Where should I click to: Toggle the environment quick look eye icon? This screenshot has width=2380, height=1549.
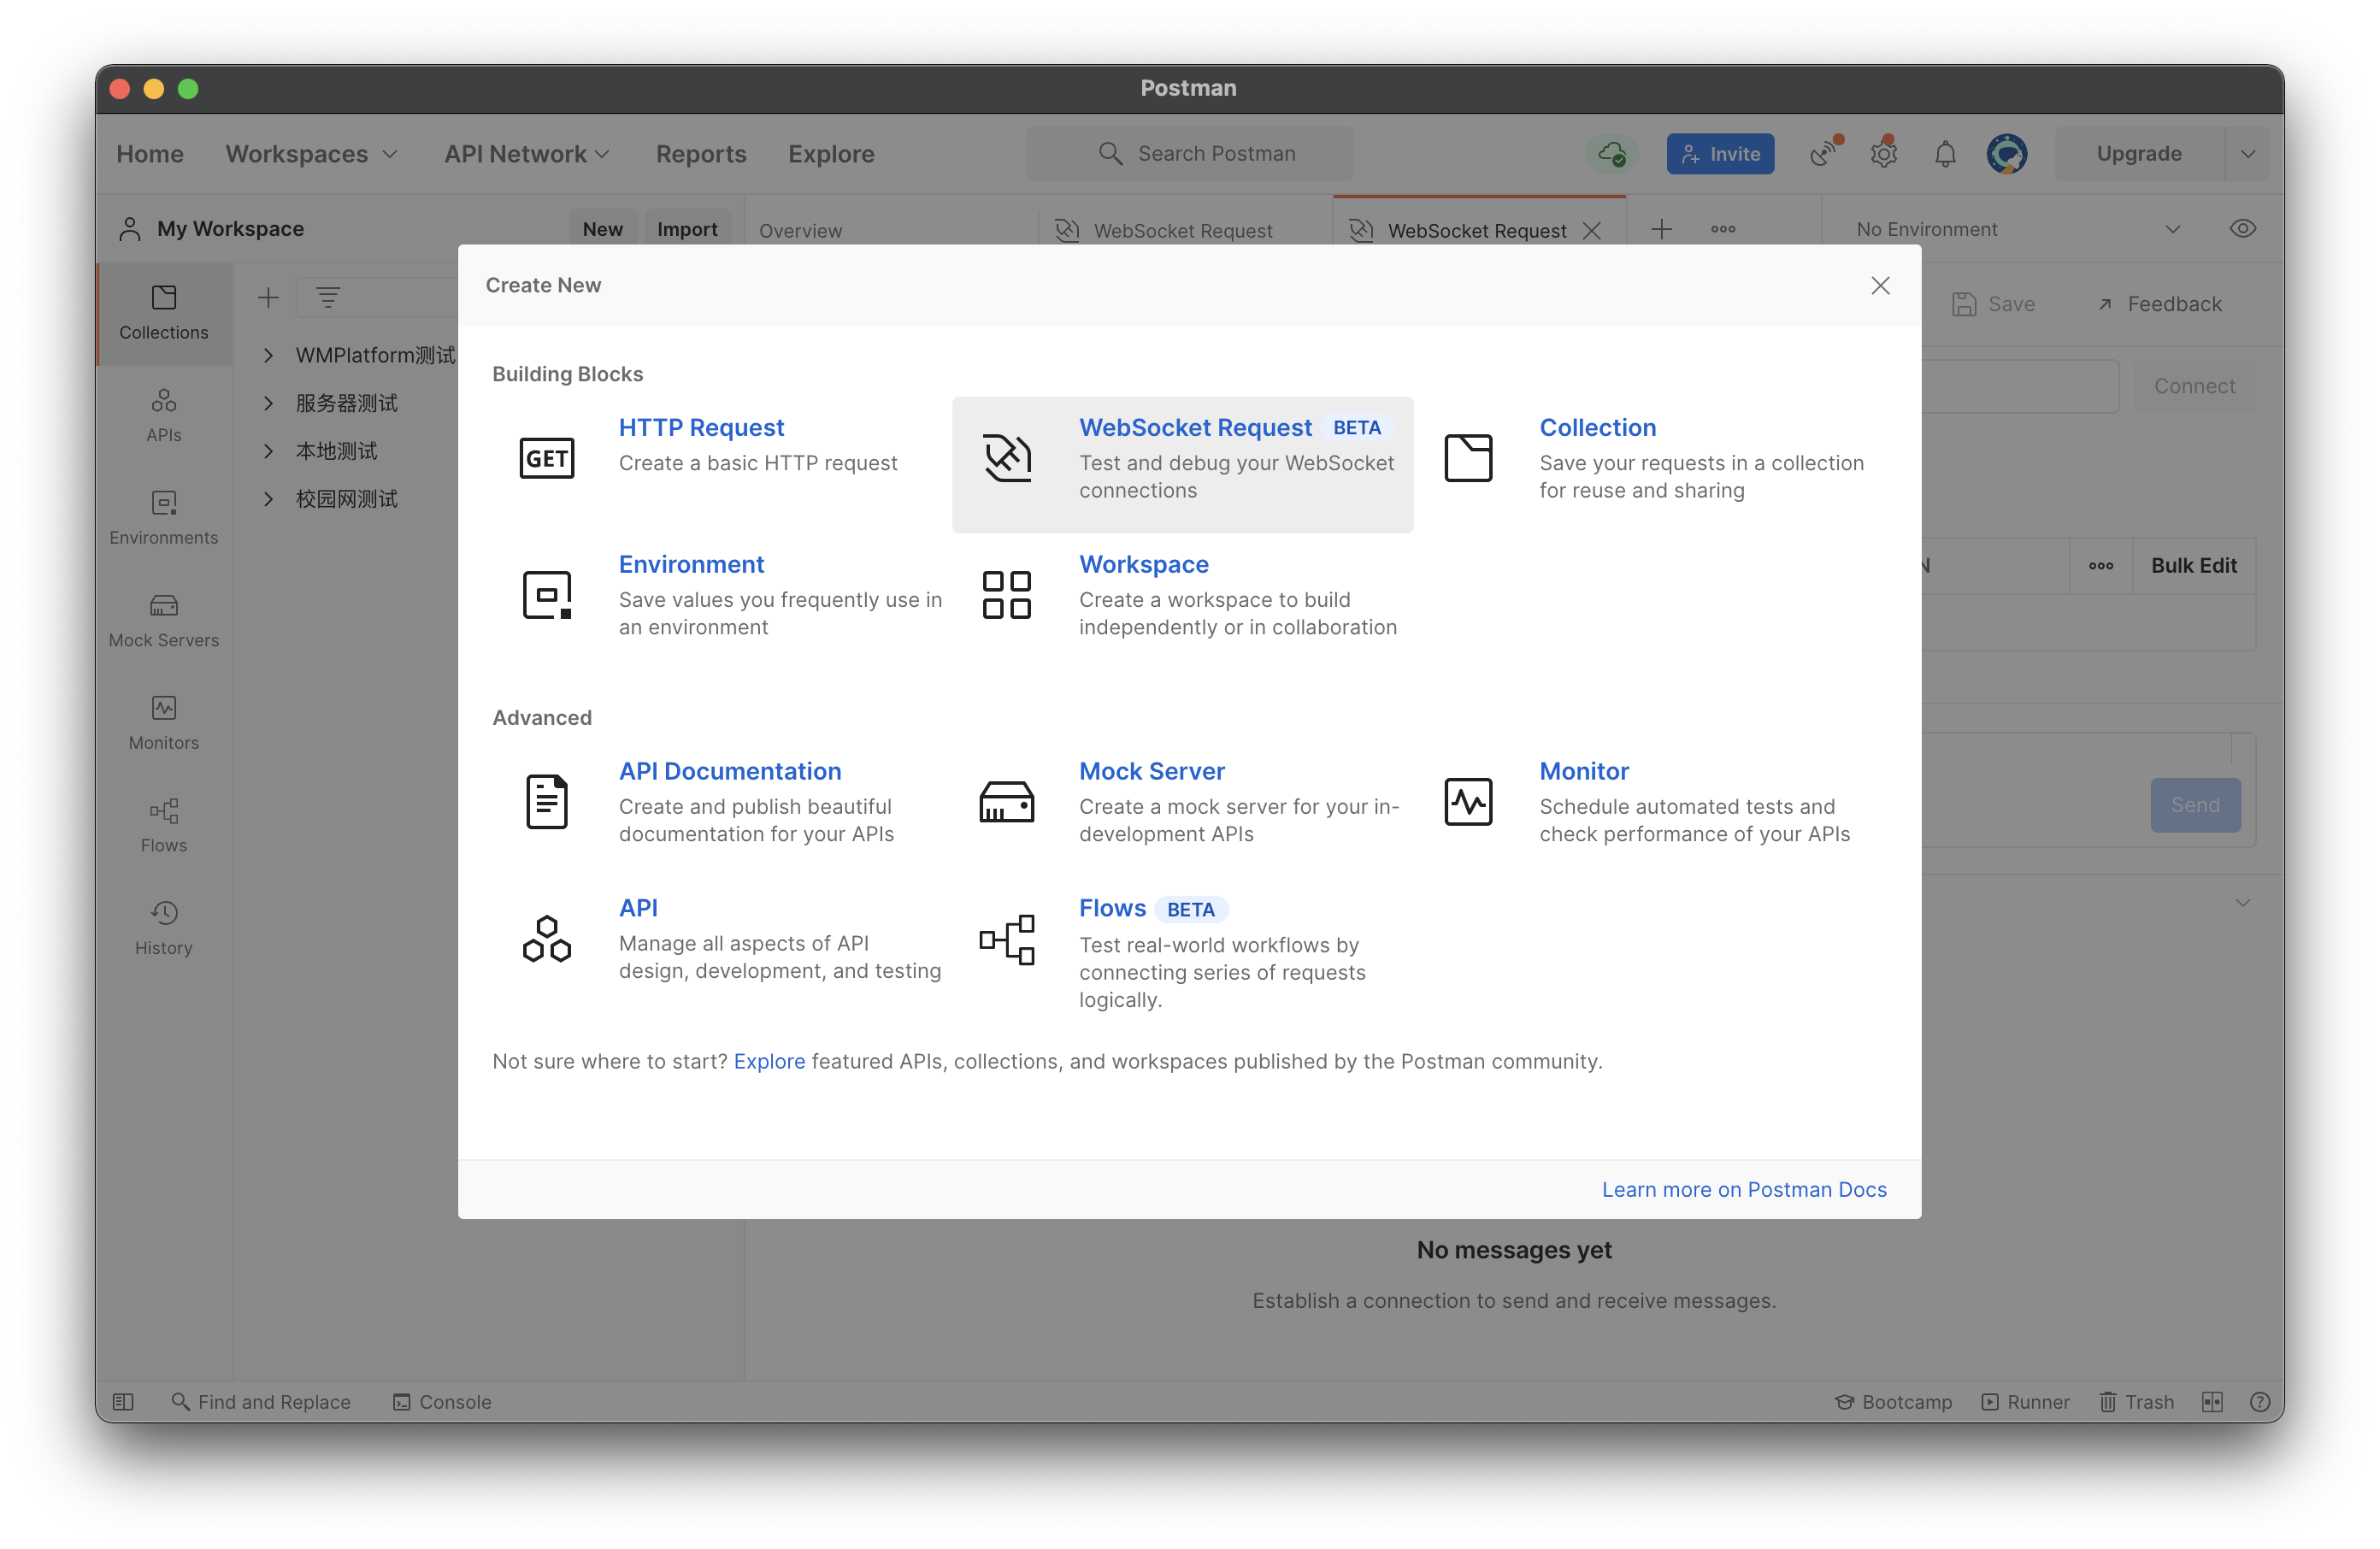tap(2243, 229)
